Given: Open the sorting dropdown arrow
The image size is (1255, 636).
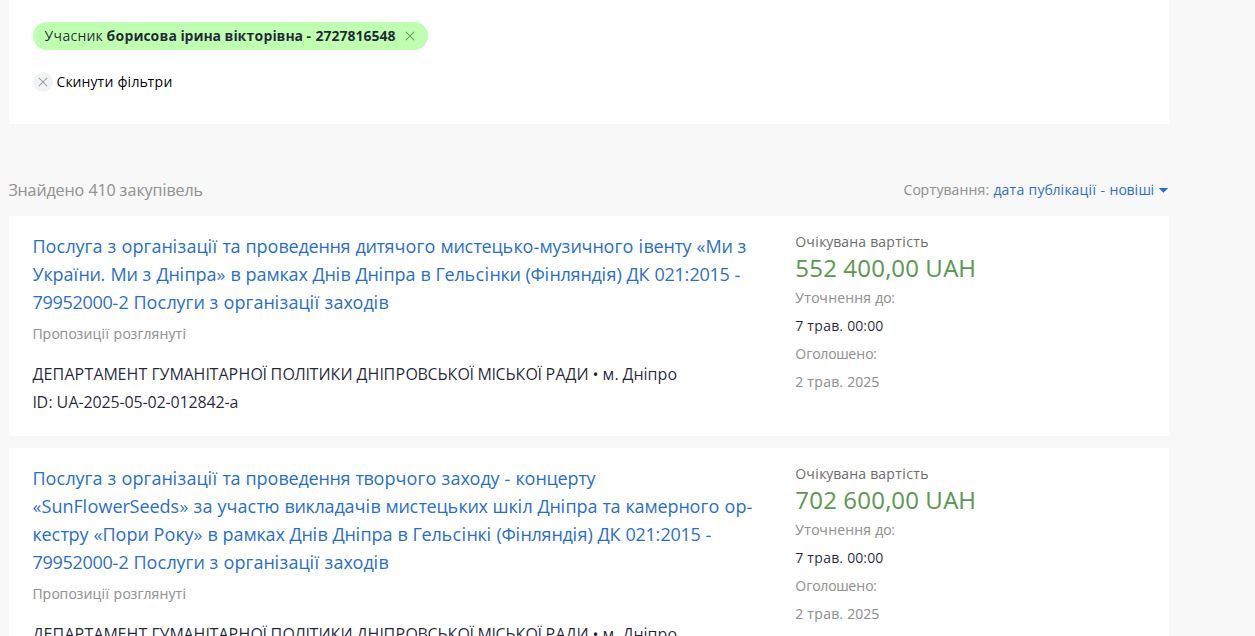Looking at the screenshot, I should click(1163, 190).
